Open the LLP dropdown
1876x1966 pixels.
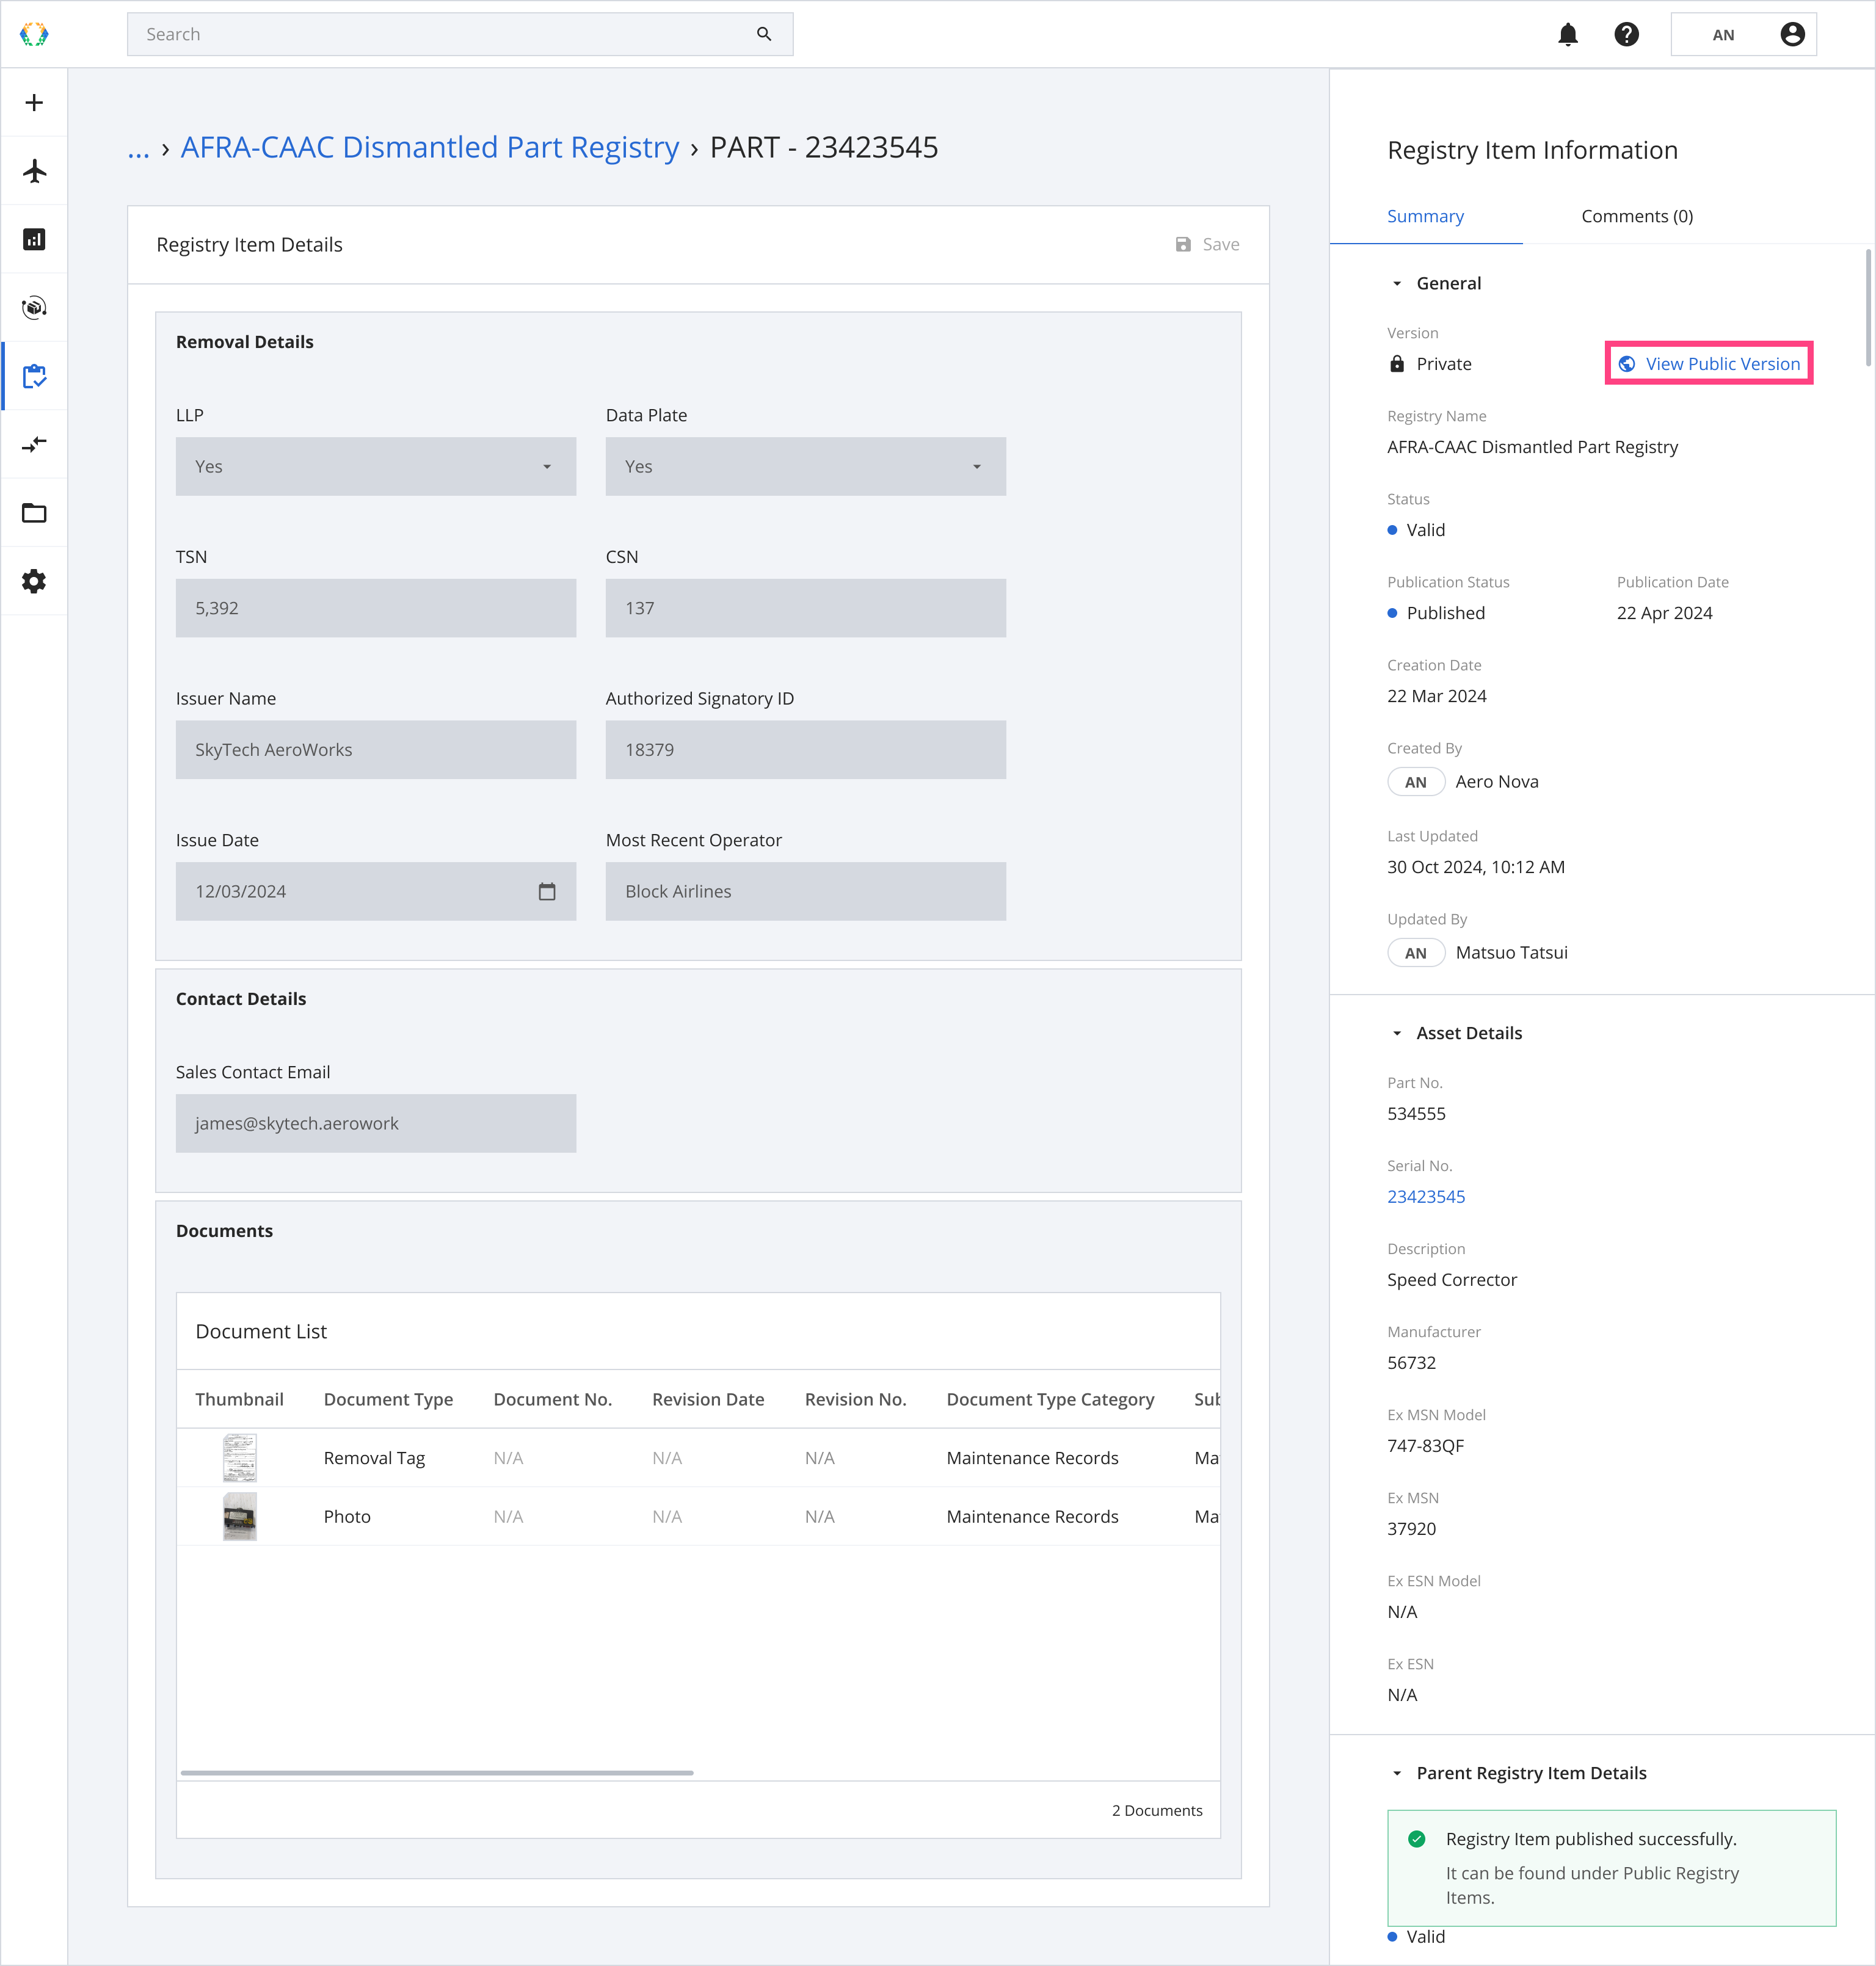point(375,467)
